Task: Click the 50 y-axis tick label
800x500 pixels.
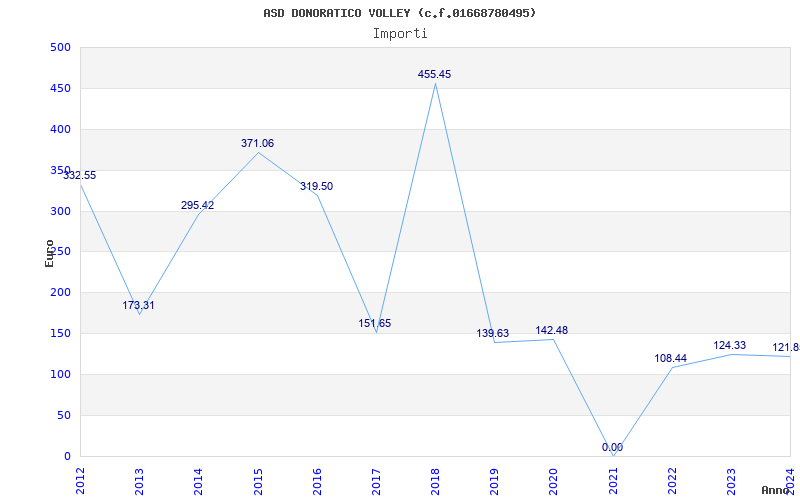Action: click(64, 415)
